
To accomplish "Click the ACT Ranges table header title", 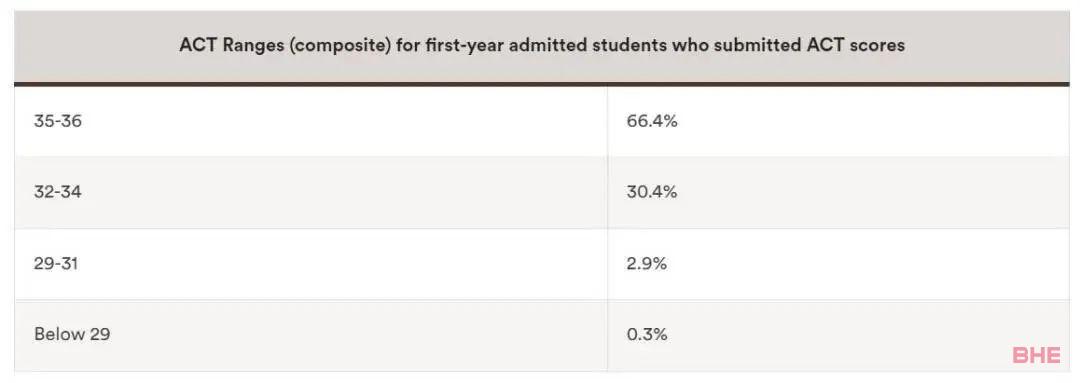I will (x=541, y=45).
